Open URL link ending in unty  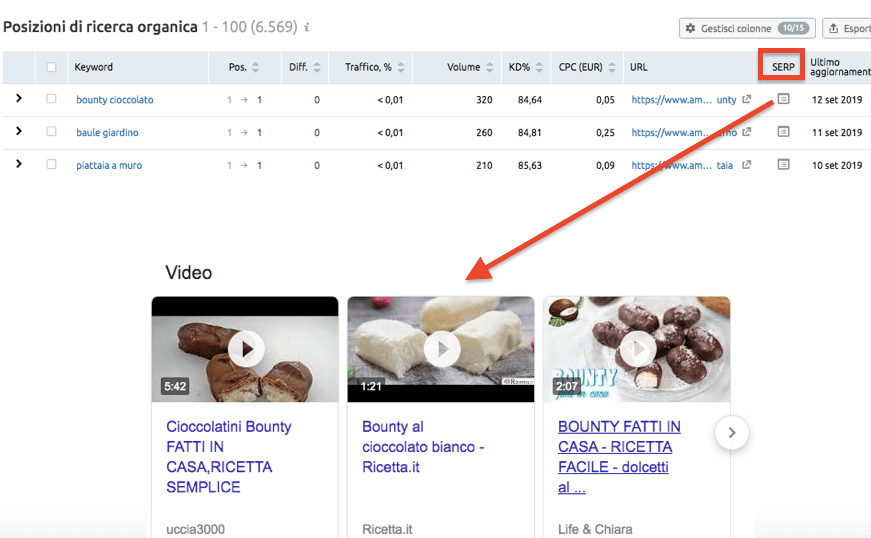point(684,100)
